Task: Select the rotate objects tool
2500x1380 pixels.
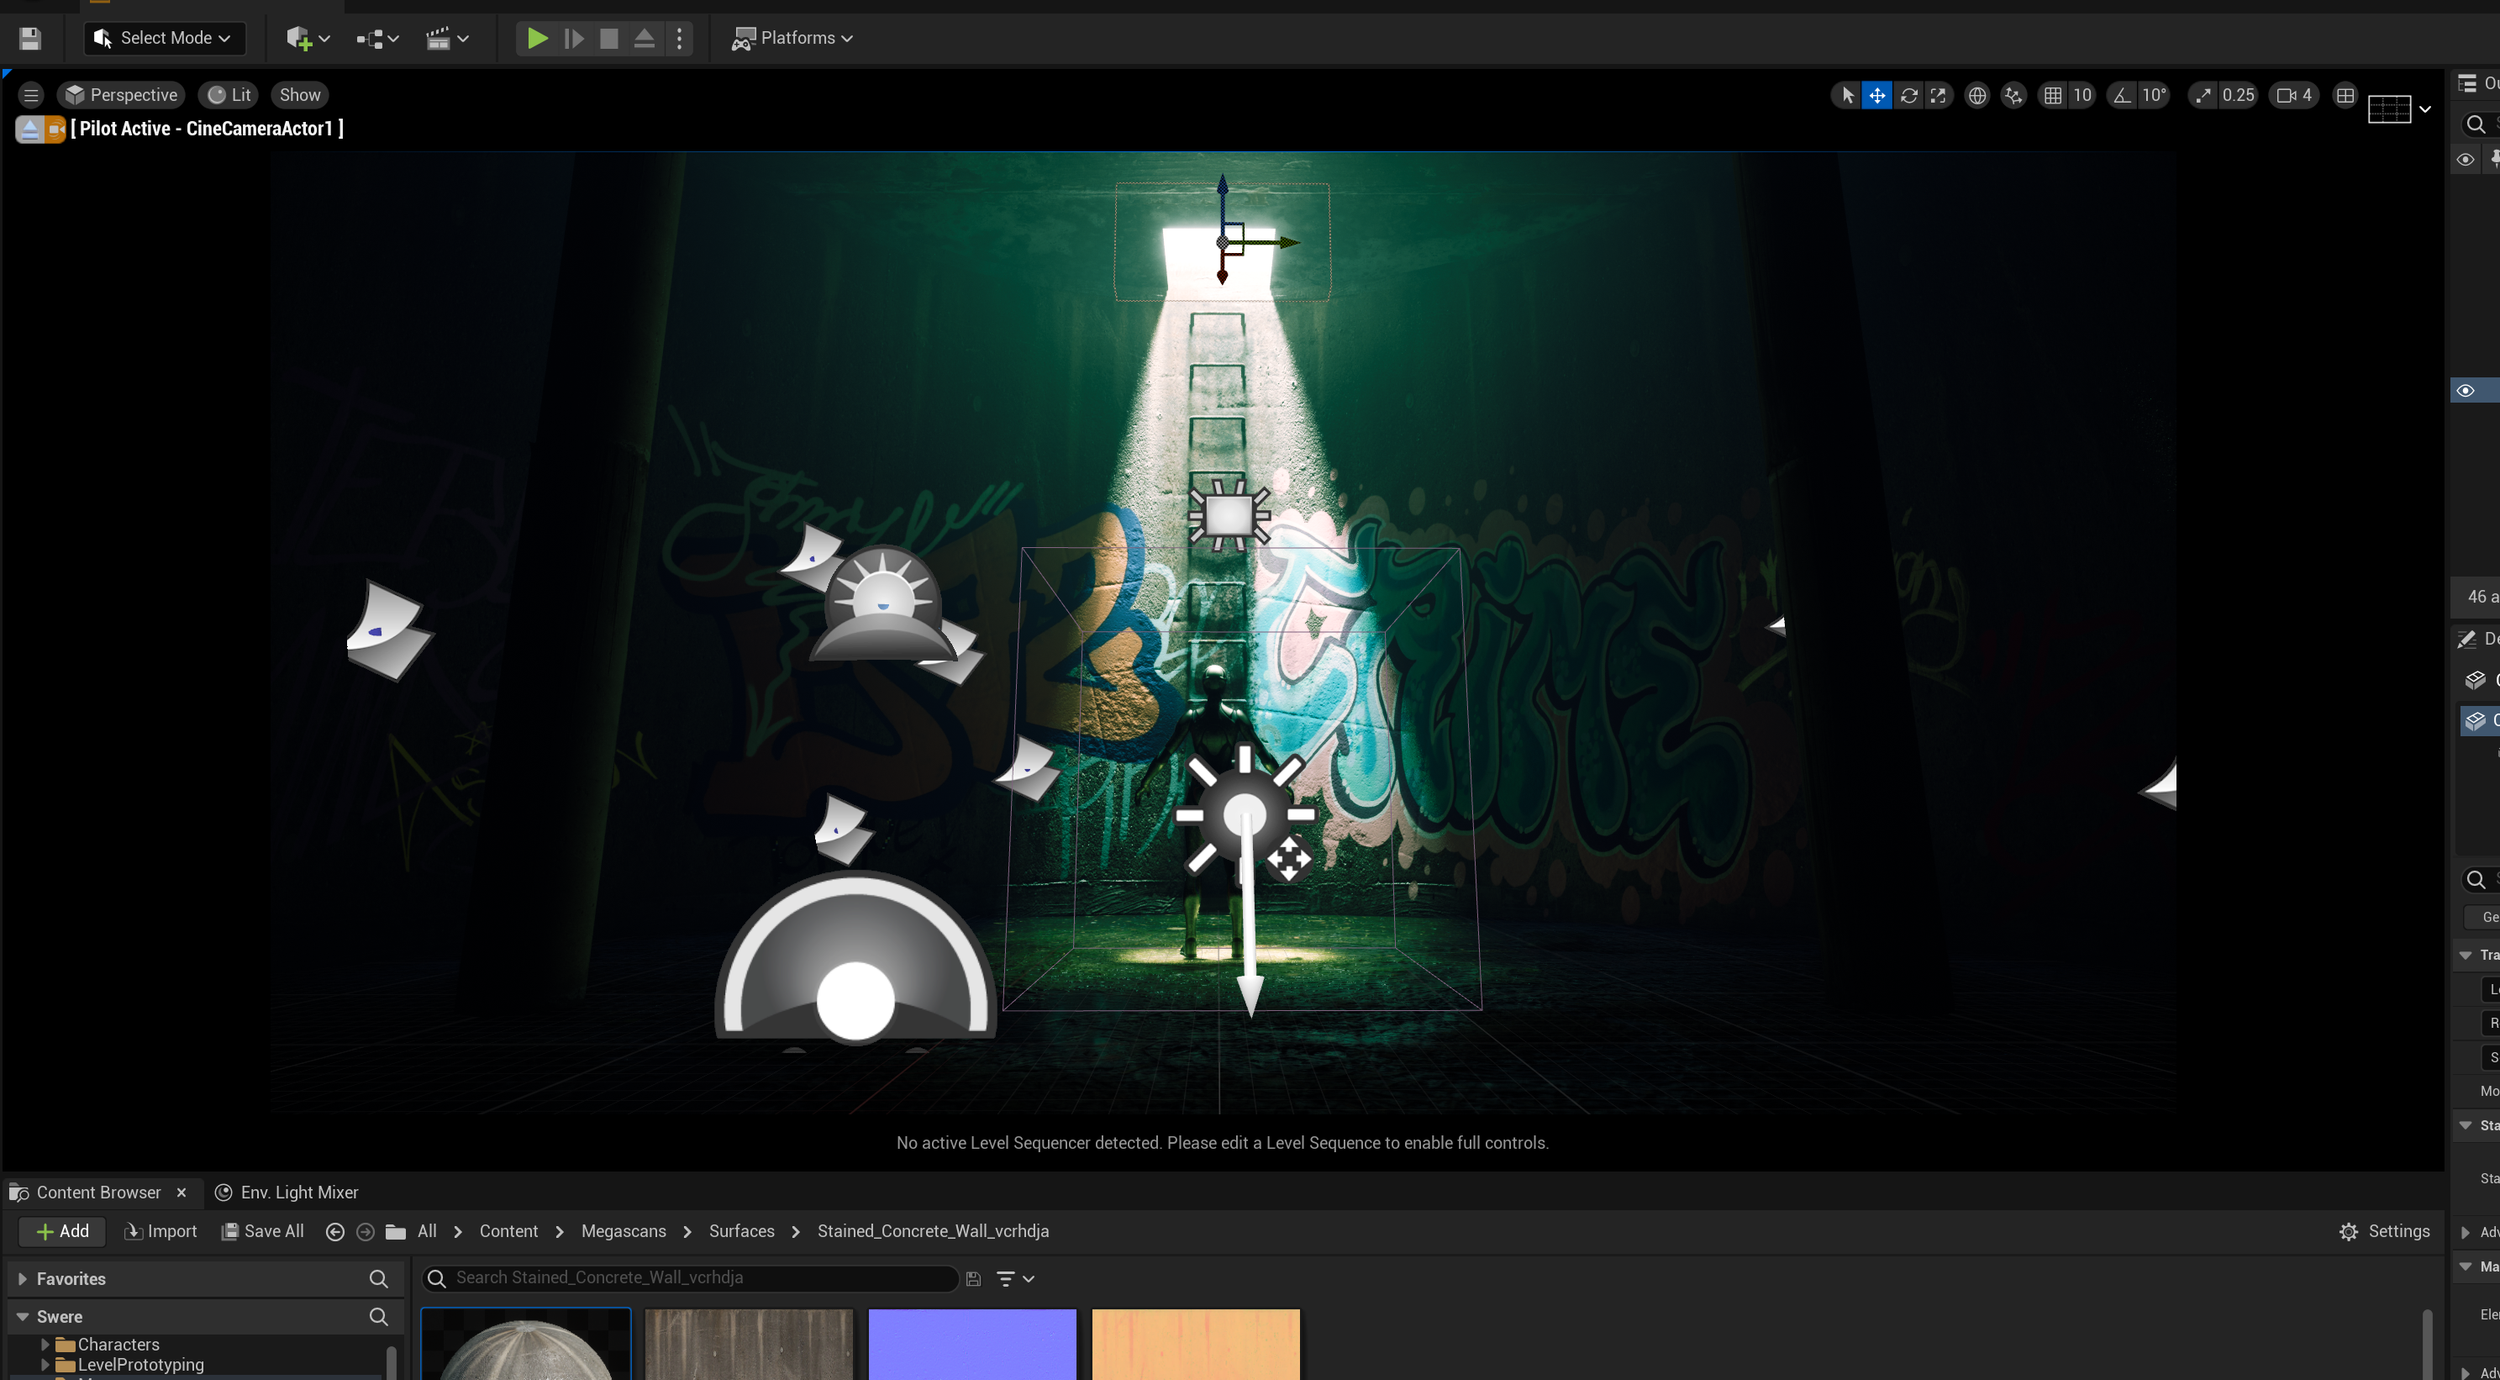Action: pyautogui.click(x=1908, y=95)
